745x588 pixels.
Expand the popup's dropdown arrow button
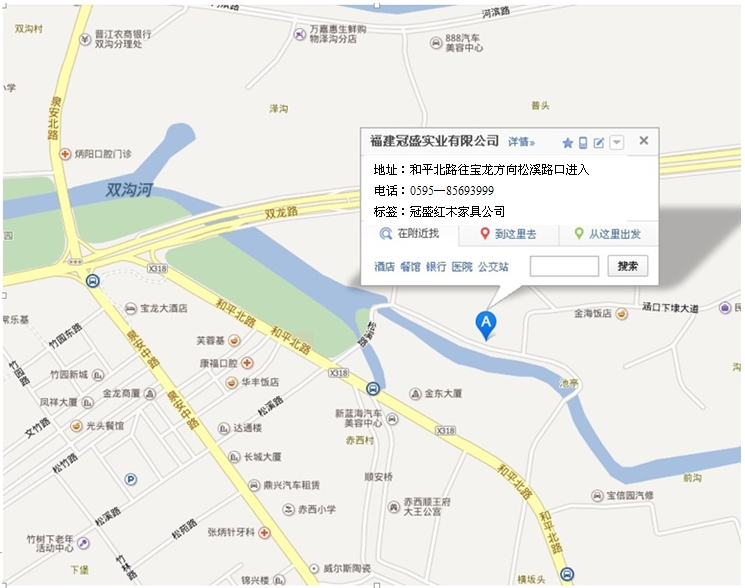(617, 142)
